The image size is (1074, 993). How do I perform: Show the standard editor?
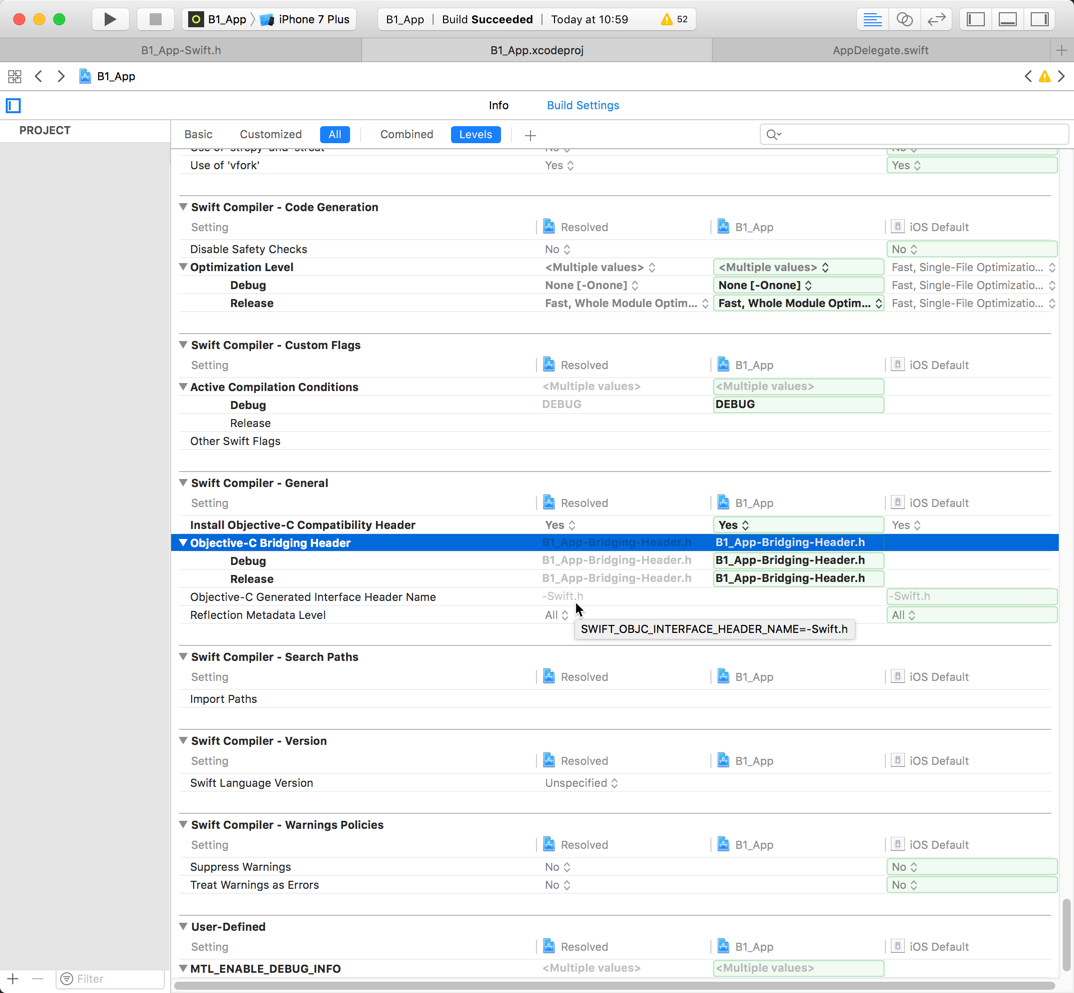[x=872, y=19]
